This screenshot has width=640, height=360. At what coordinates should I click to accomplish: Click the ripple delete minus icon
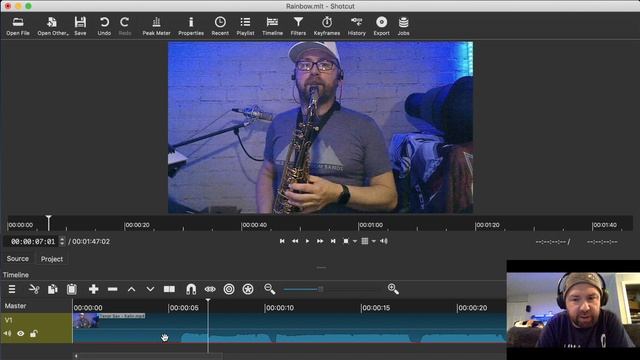pos(113,289)
